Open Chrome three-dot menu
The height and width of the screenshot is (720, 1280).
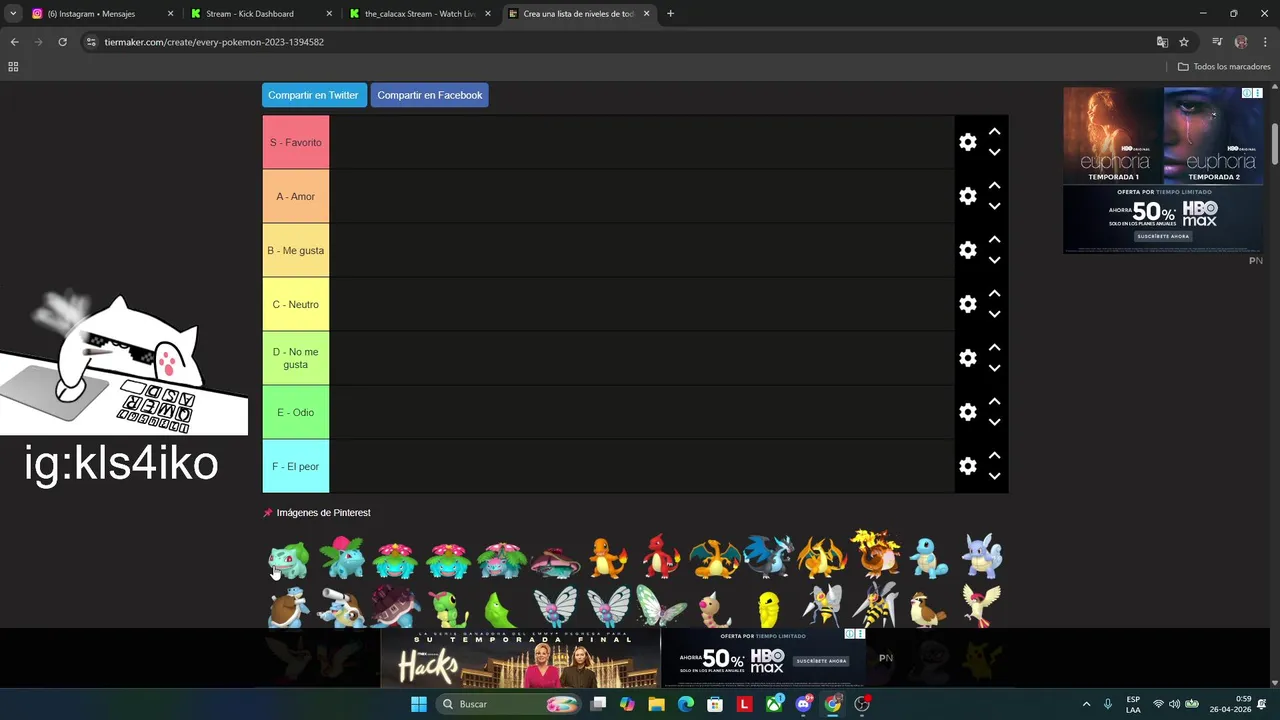[1265, 42]
